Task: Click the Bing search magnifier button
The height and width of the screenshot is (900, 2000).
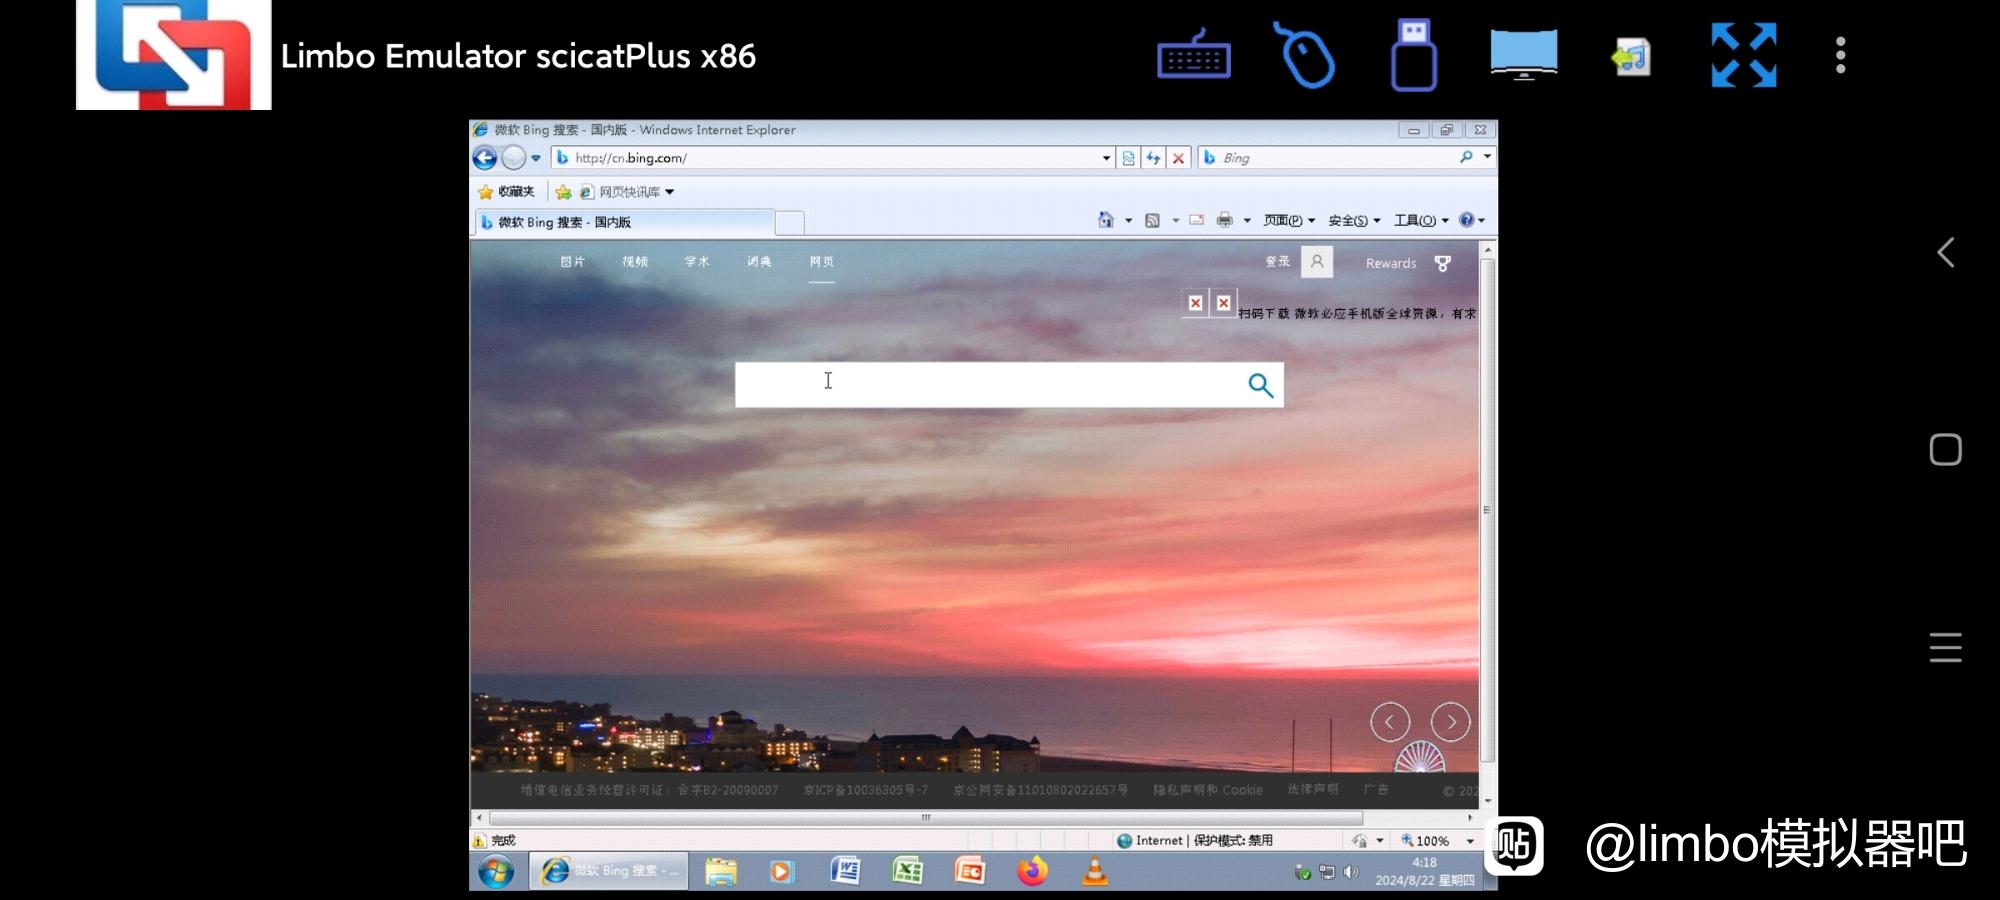Action: click(x=1260, y=385)
